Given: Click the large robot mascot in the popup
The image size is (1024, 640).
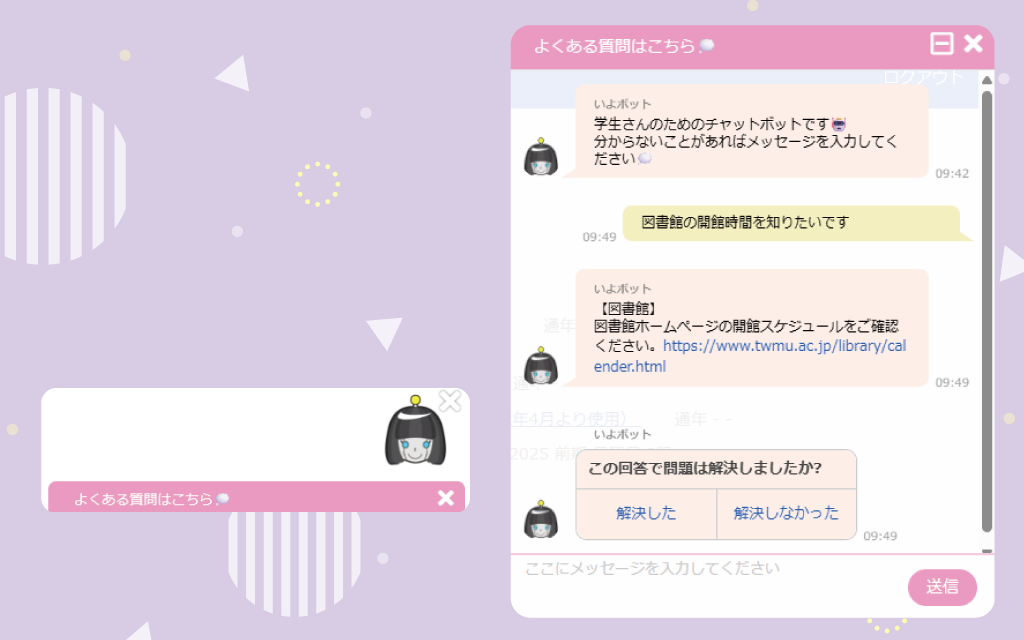Looking at the screenshot, I should 415,431.
